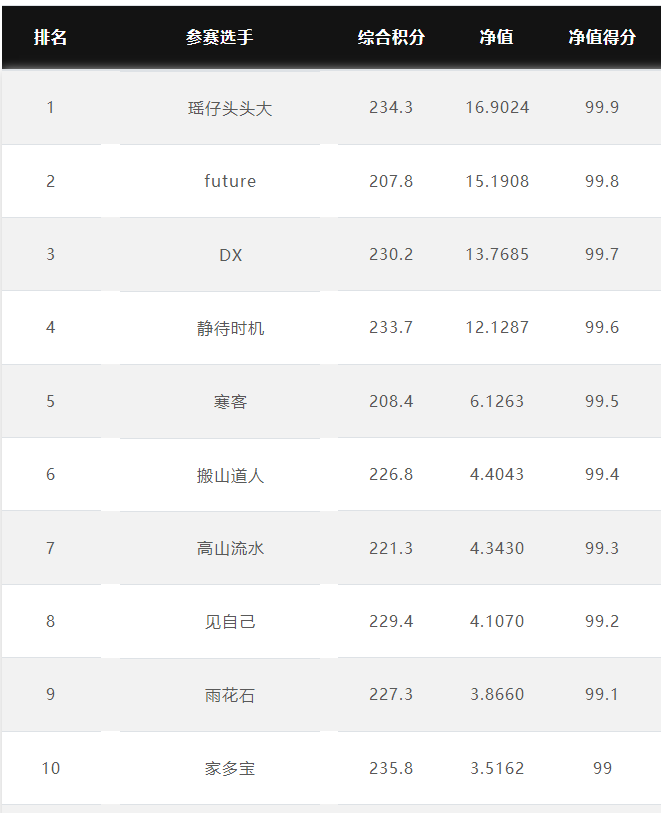This screenshot has height=813, width=661.
Task: Select player name 静待时机
Action: tap(230, 328)
